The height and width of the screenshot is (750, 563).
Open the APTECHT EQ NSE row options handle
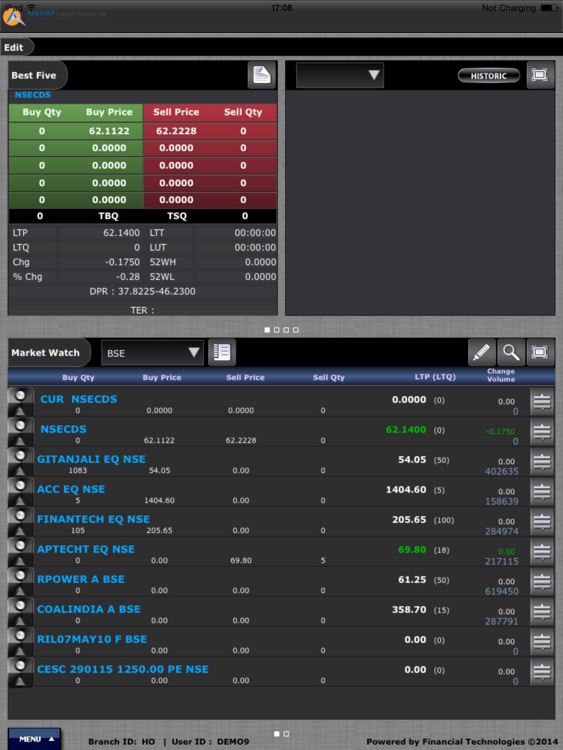(x=541, y=552)
